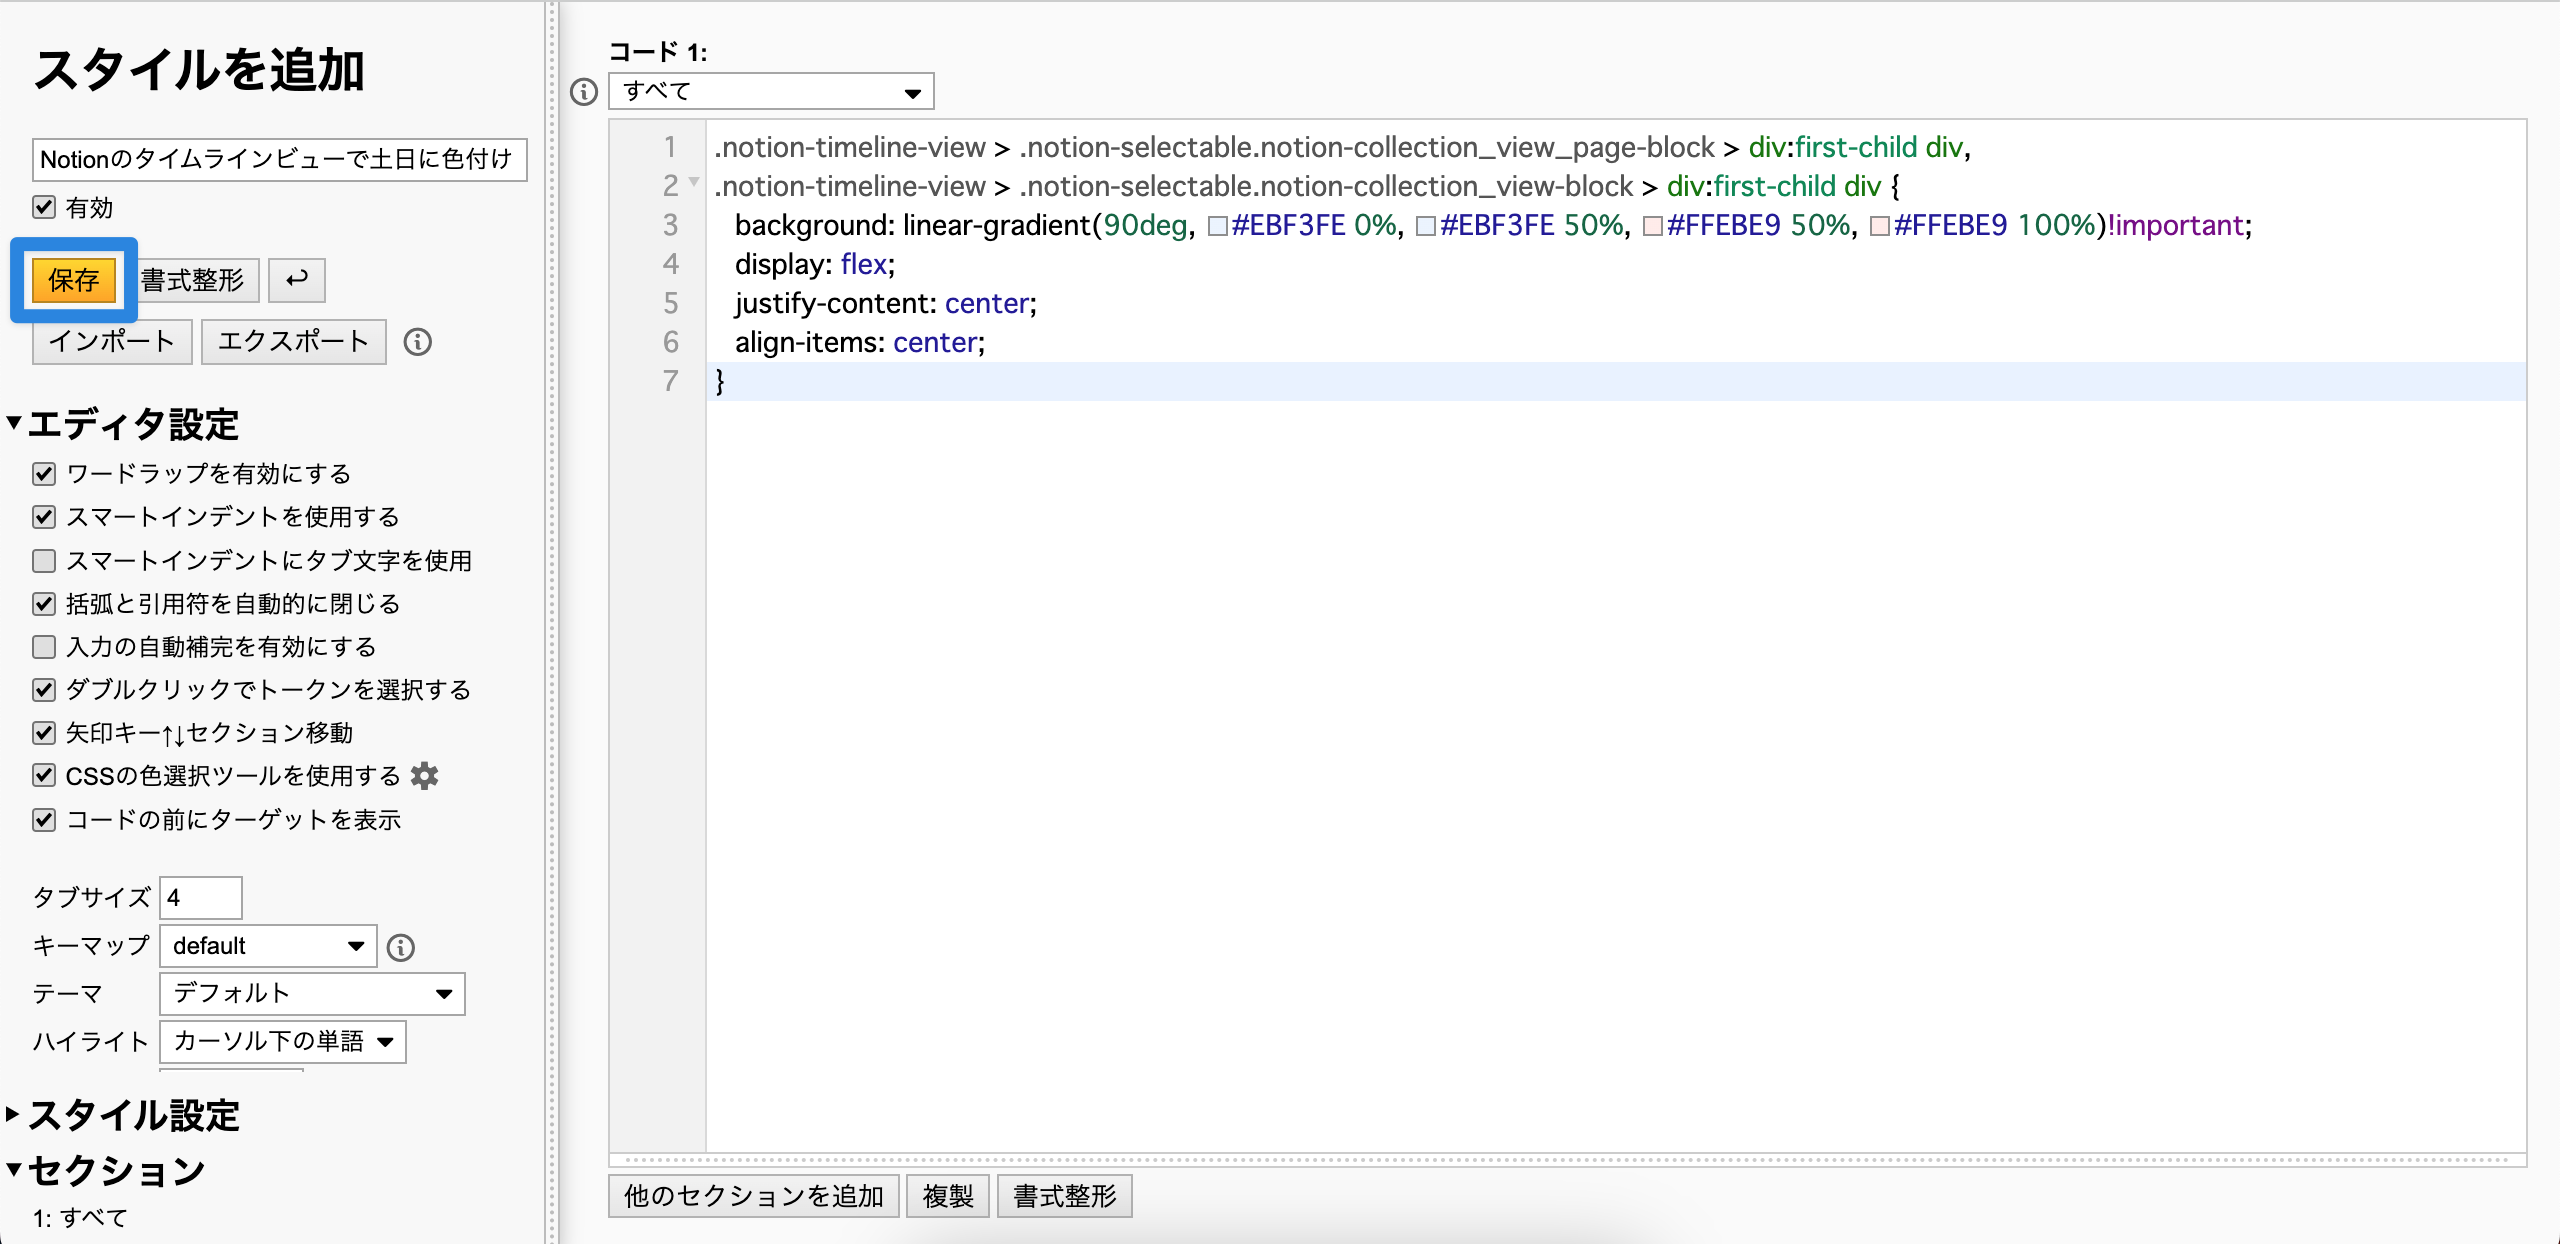Open the ハイライト dropdown showing カーソル下の単語

283,1042
